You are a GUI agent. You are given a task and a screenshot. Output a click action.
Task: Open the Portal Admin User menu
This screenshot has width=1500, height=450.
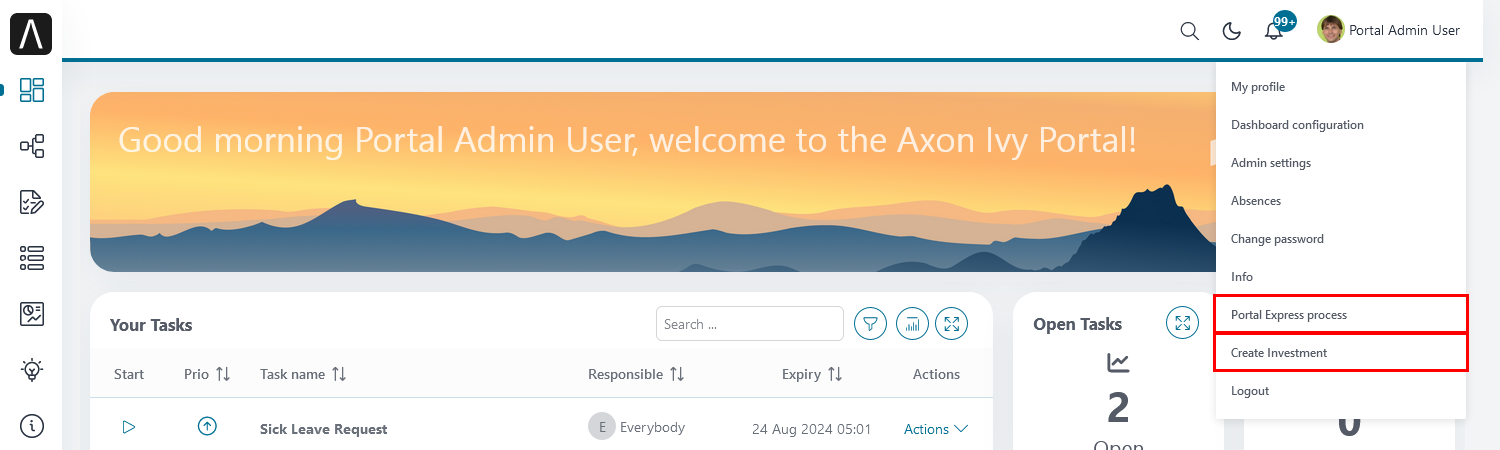(1389, 30)
